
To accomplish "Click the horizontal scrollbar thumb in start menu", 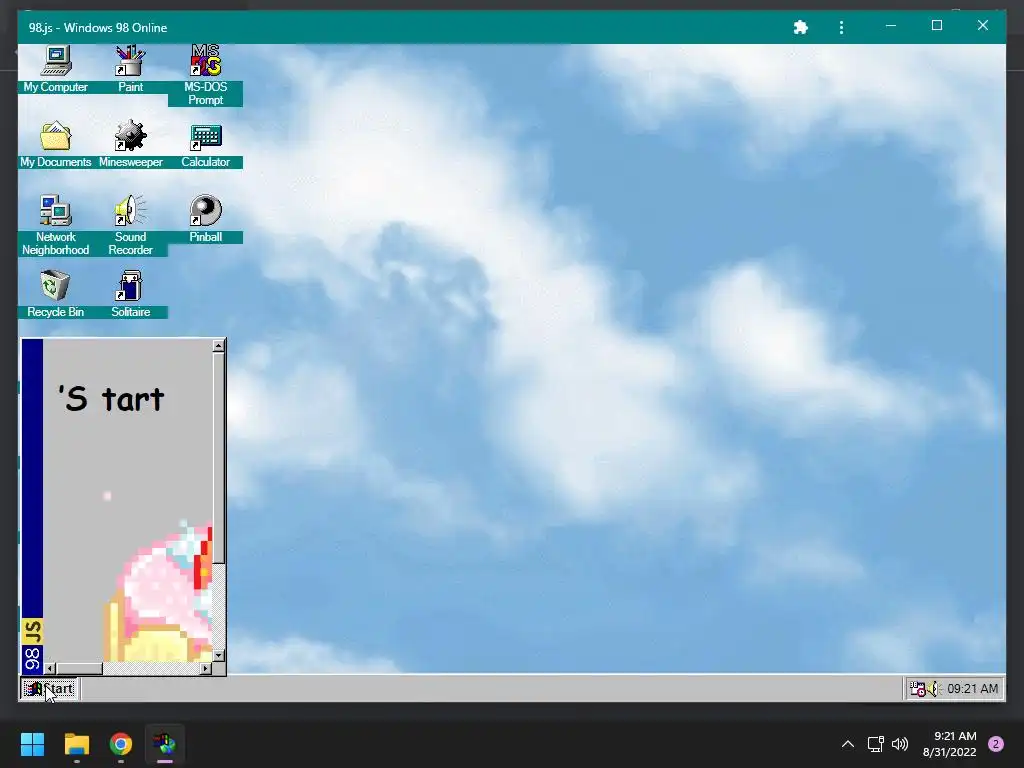I will (x=80, y=668).
